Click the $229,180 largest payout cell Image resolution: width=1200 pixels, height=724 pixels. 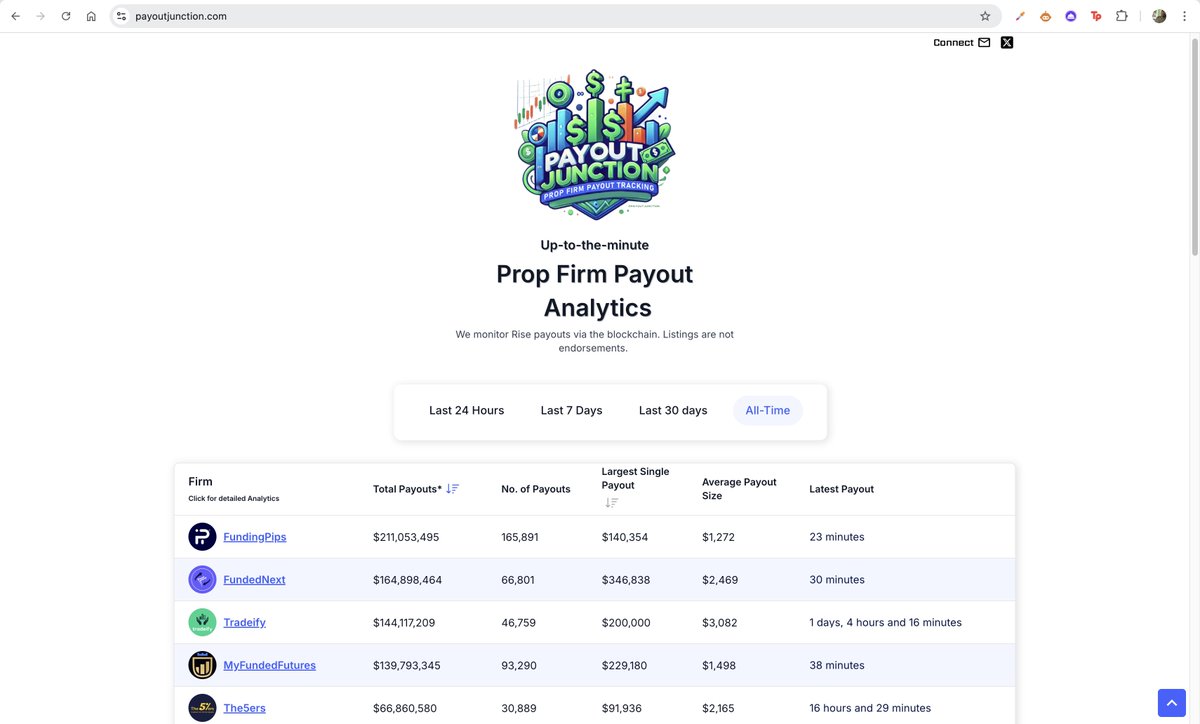click(x=625, y=665)
